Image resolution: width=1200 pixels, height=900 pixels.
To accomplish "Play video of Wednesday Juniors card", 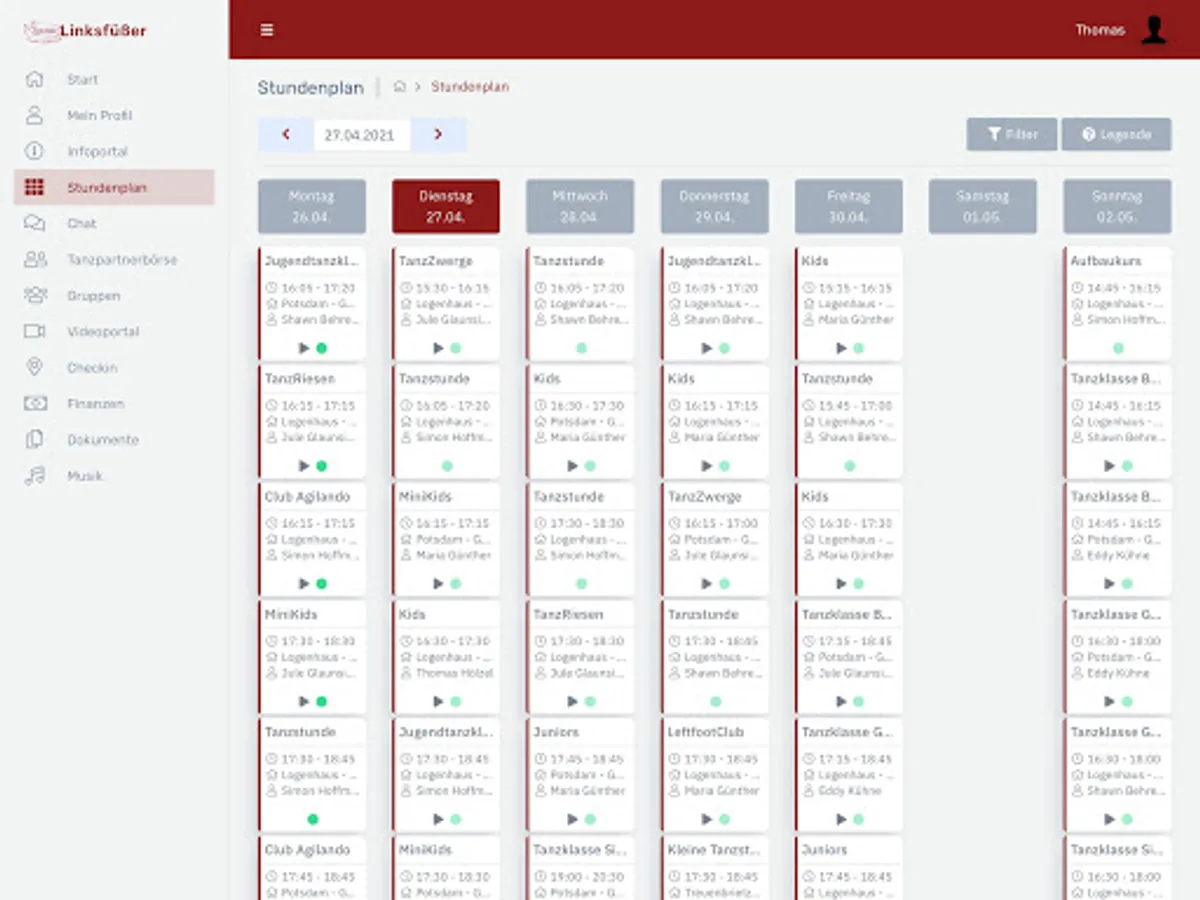I will click(x=572, y=819).
